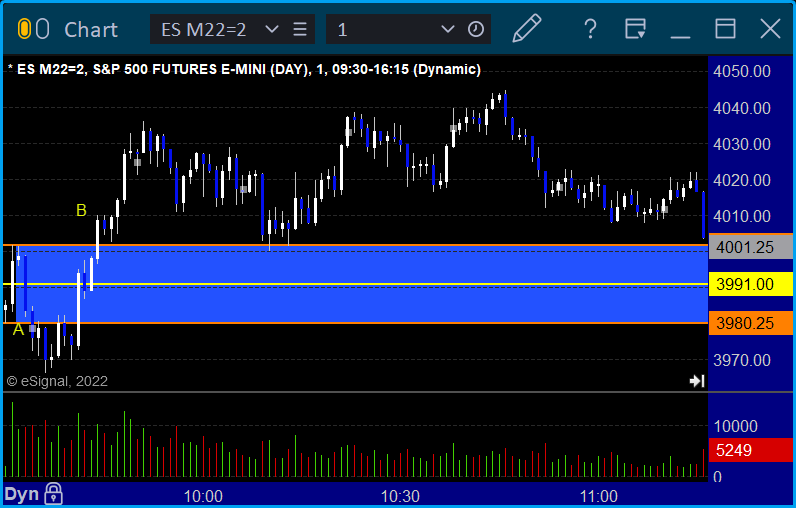796x508 pixels.
Task: Click the grey link icon beside Chart
Action: [x=43, y=29]
